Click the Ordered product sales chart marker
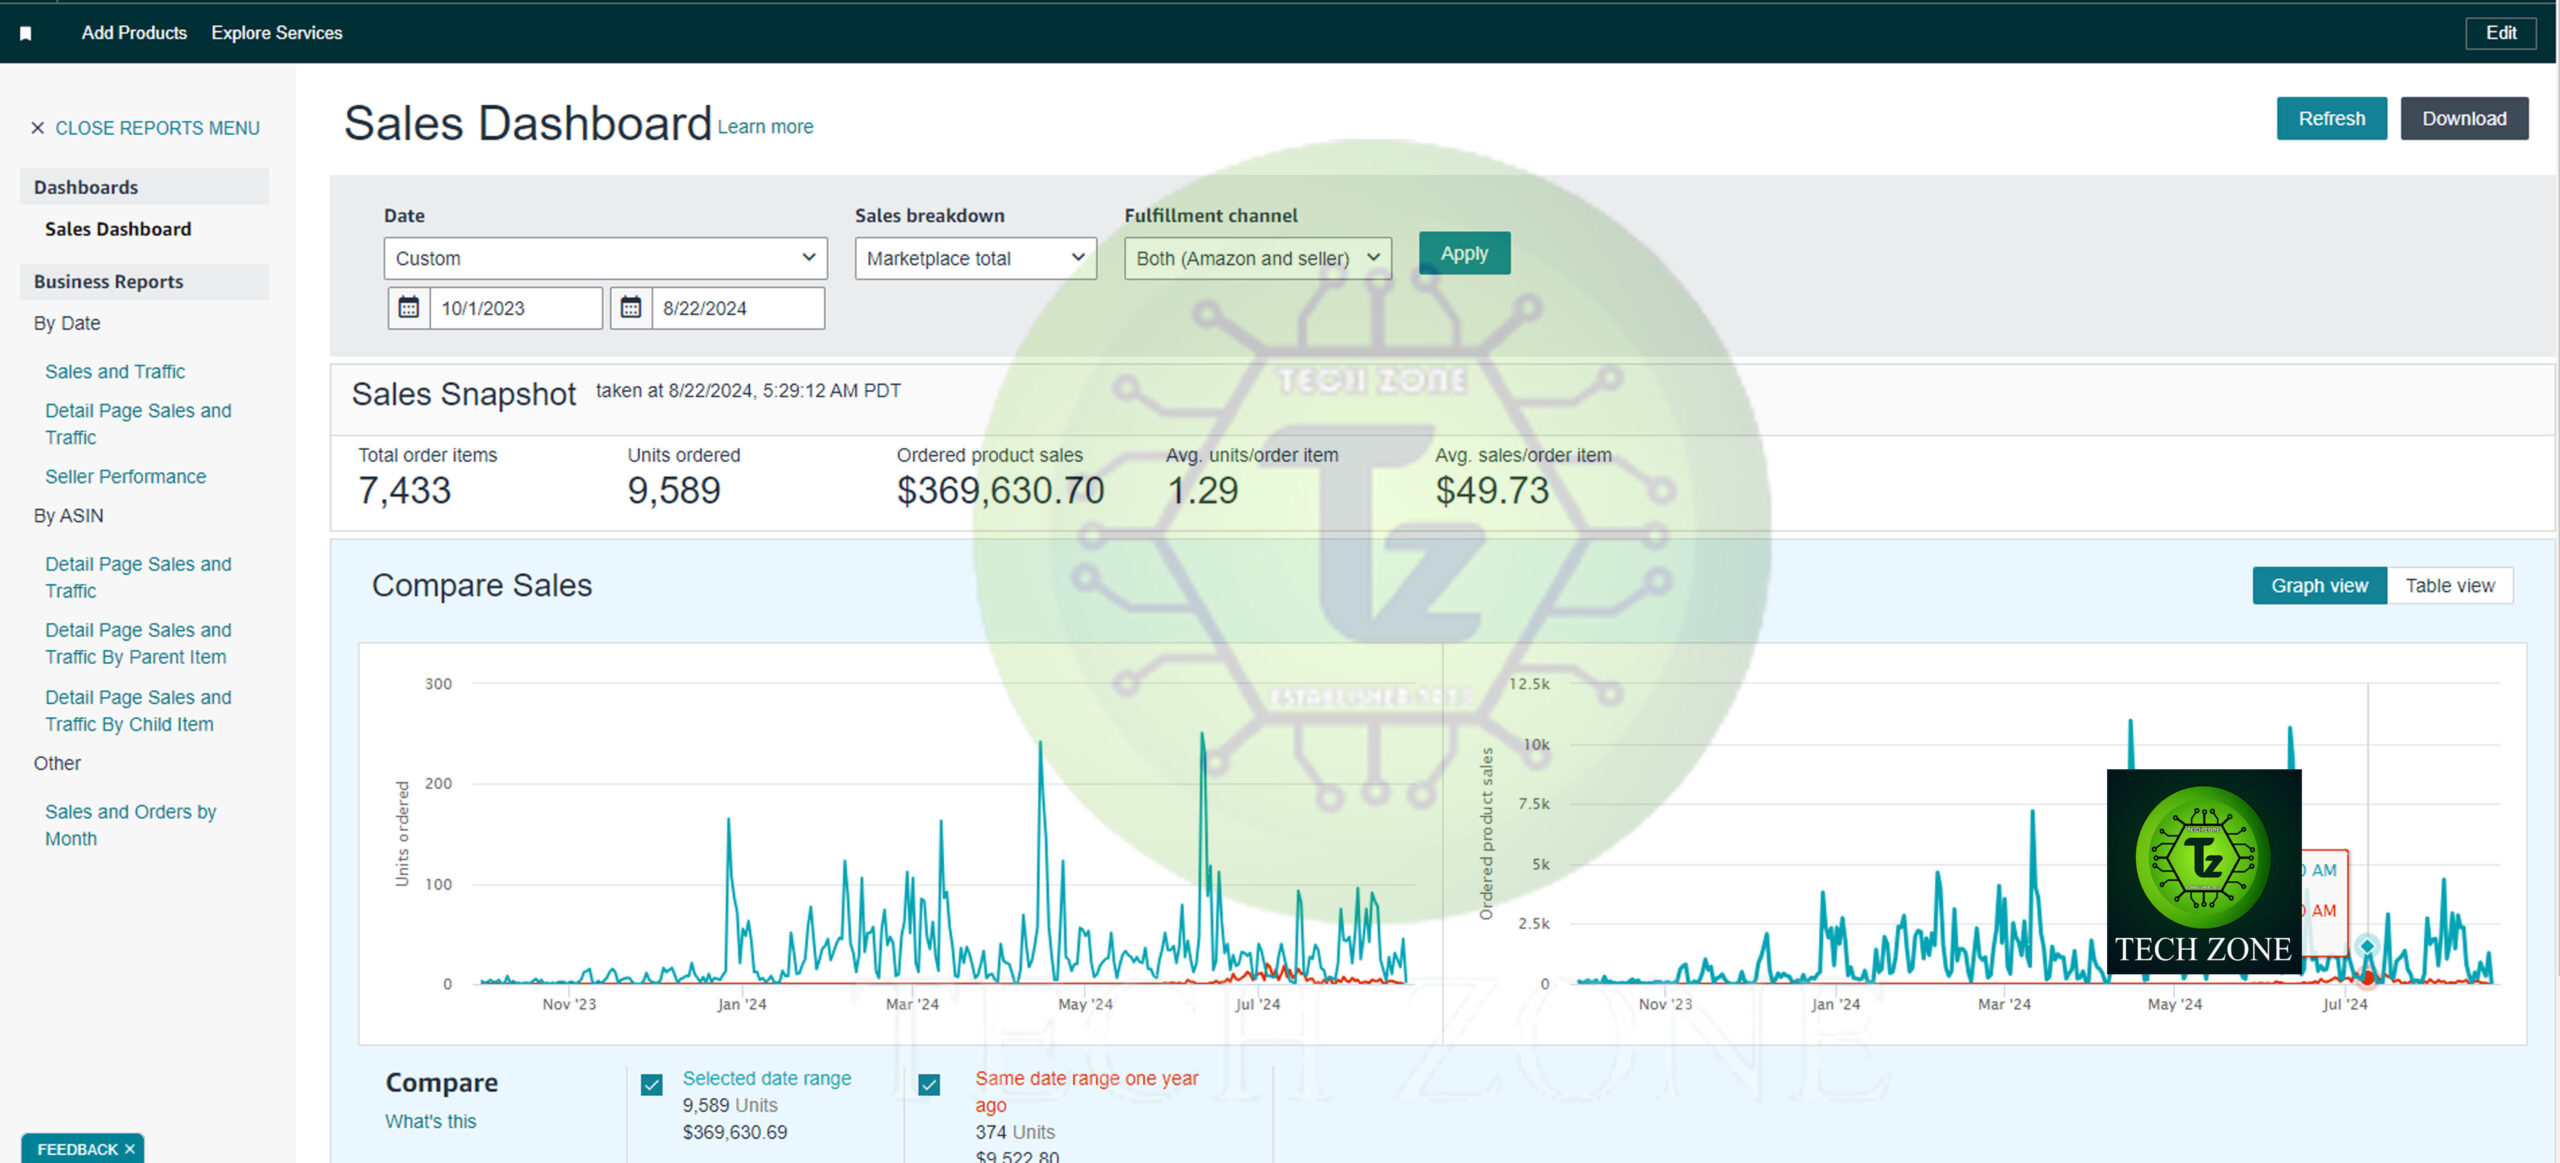This screenshot has width=2560, height=1163. pyautogui.click(x=2366, y=945)
